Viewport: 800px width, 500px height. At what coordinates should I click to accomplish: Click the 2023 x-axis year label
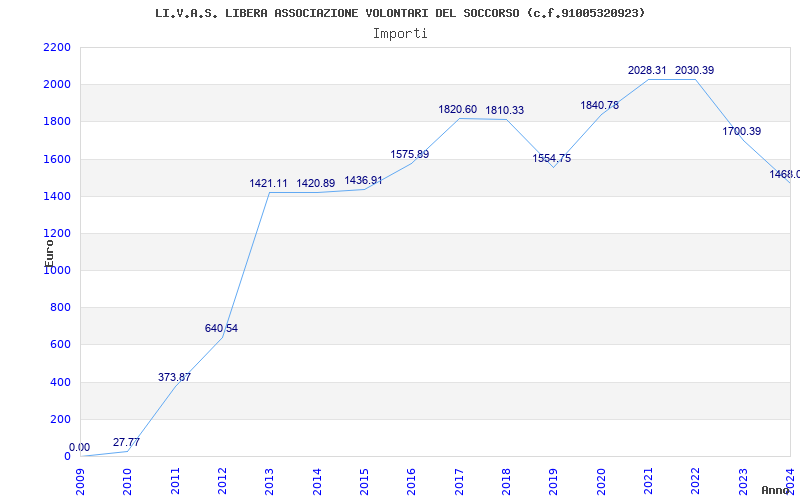click(743, 482)
